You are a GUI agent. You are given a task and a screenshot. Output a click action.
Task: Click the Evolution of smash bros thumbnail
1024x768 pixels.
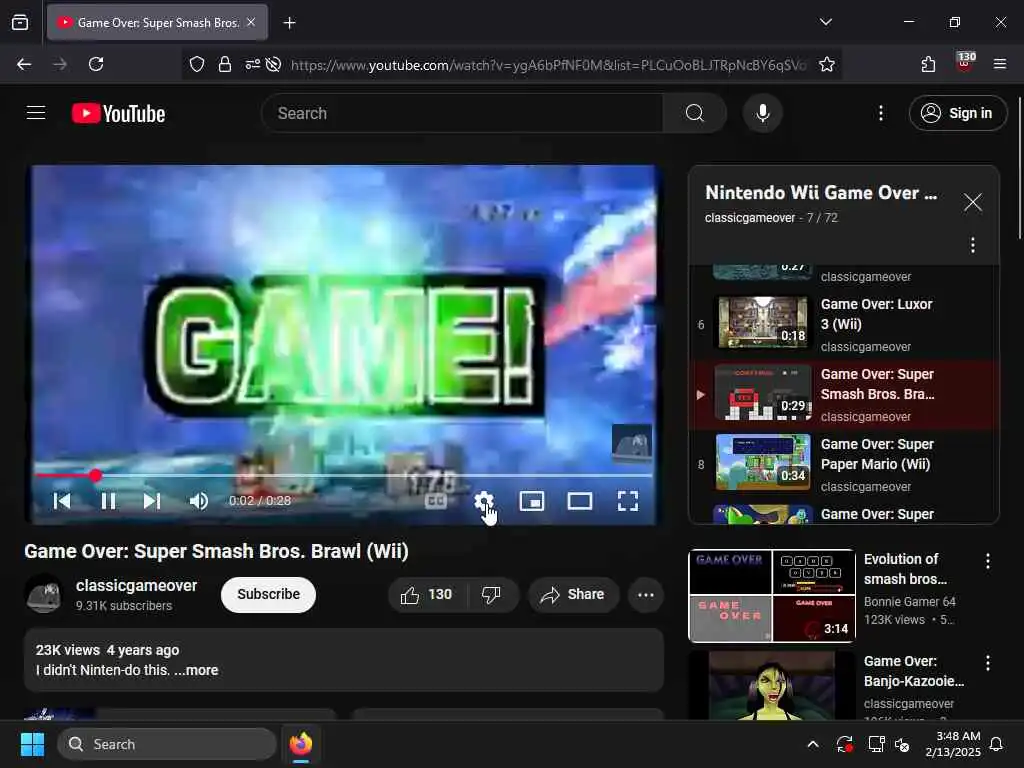771,596
